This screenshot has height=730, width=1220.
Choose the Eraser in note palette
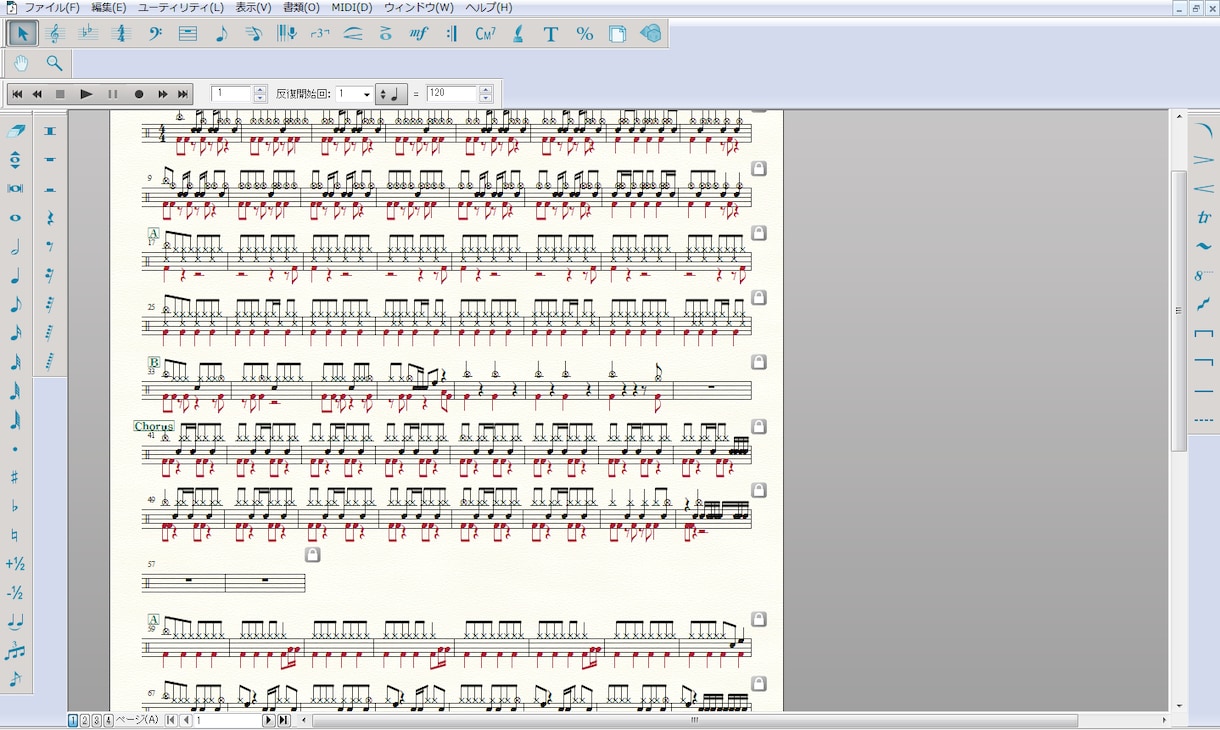tap(15, 131)
